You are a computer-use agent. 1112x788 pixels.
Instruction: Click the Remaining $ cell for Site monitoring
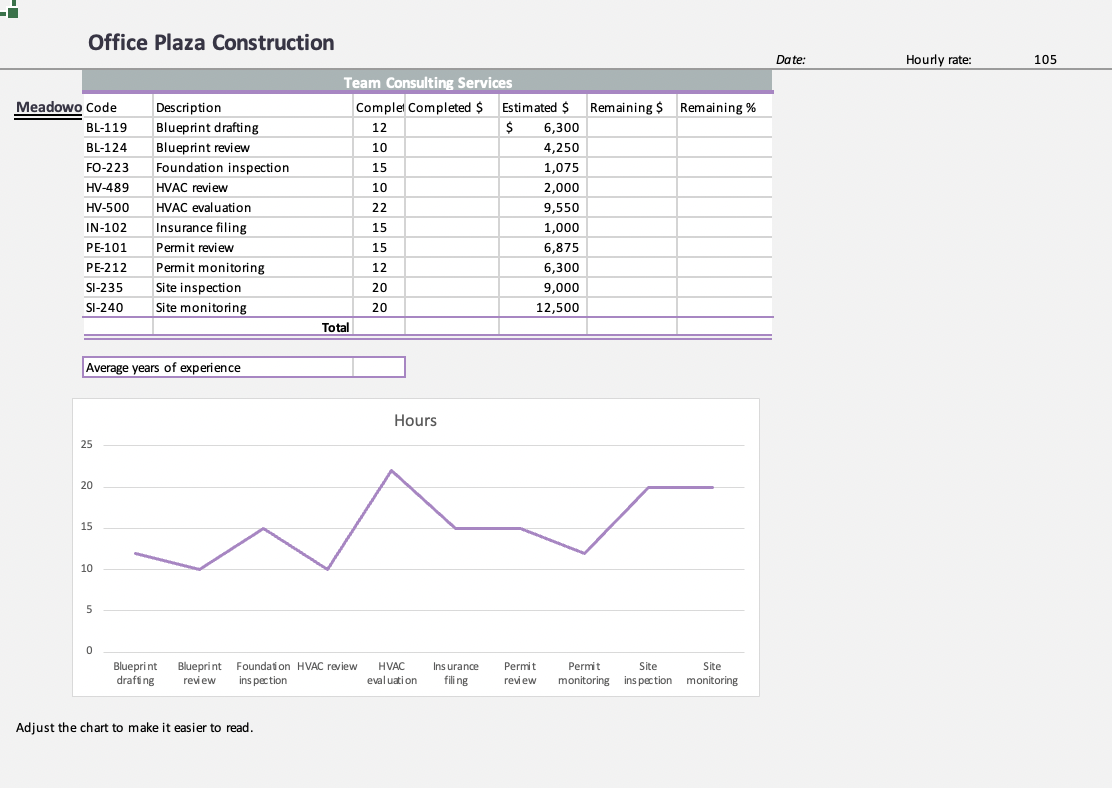pyautogui.click(x=632, y=307)
